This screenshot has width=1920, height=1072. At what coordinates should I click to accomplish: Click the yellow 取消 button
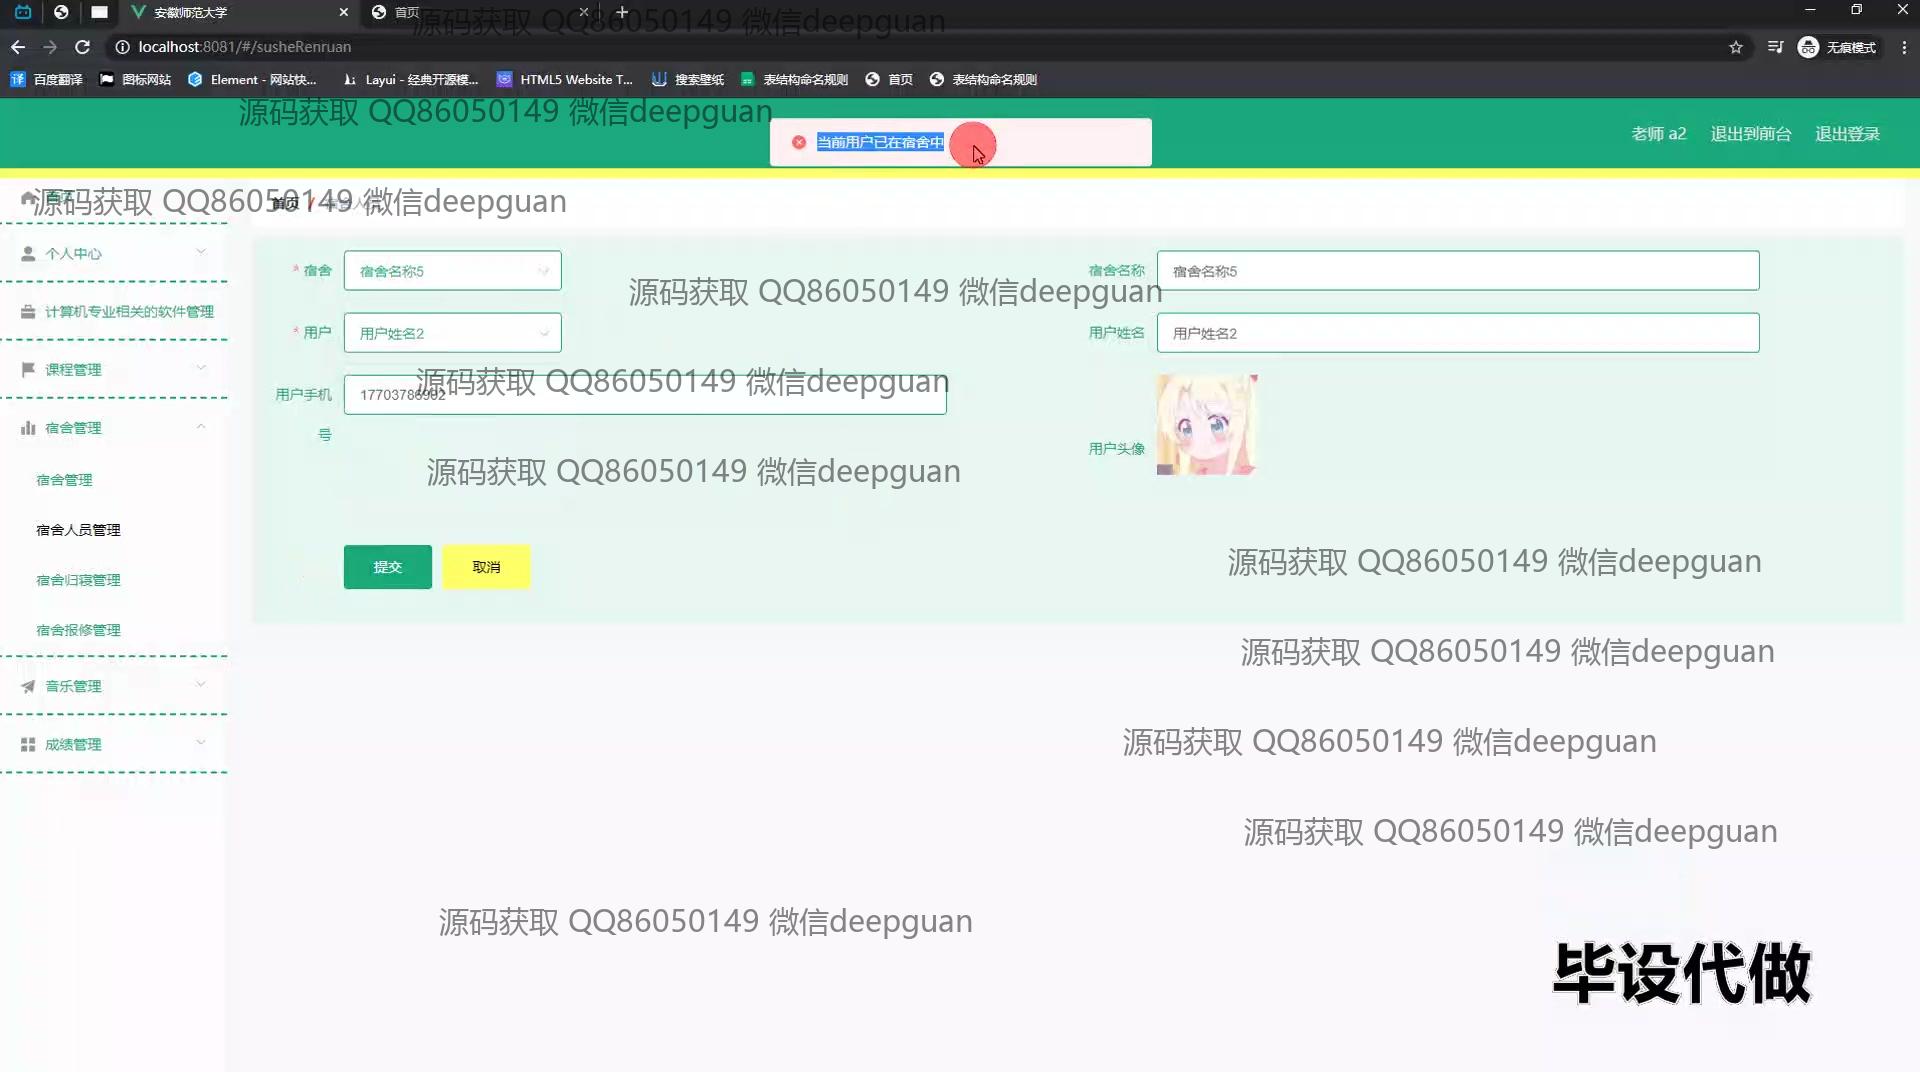[486, 567]
